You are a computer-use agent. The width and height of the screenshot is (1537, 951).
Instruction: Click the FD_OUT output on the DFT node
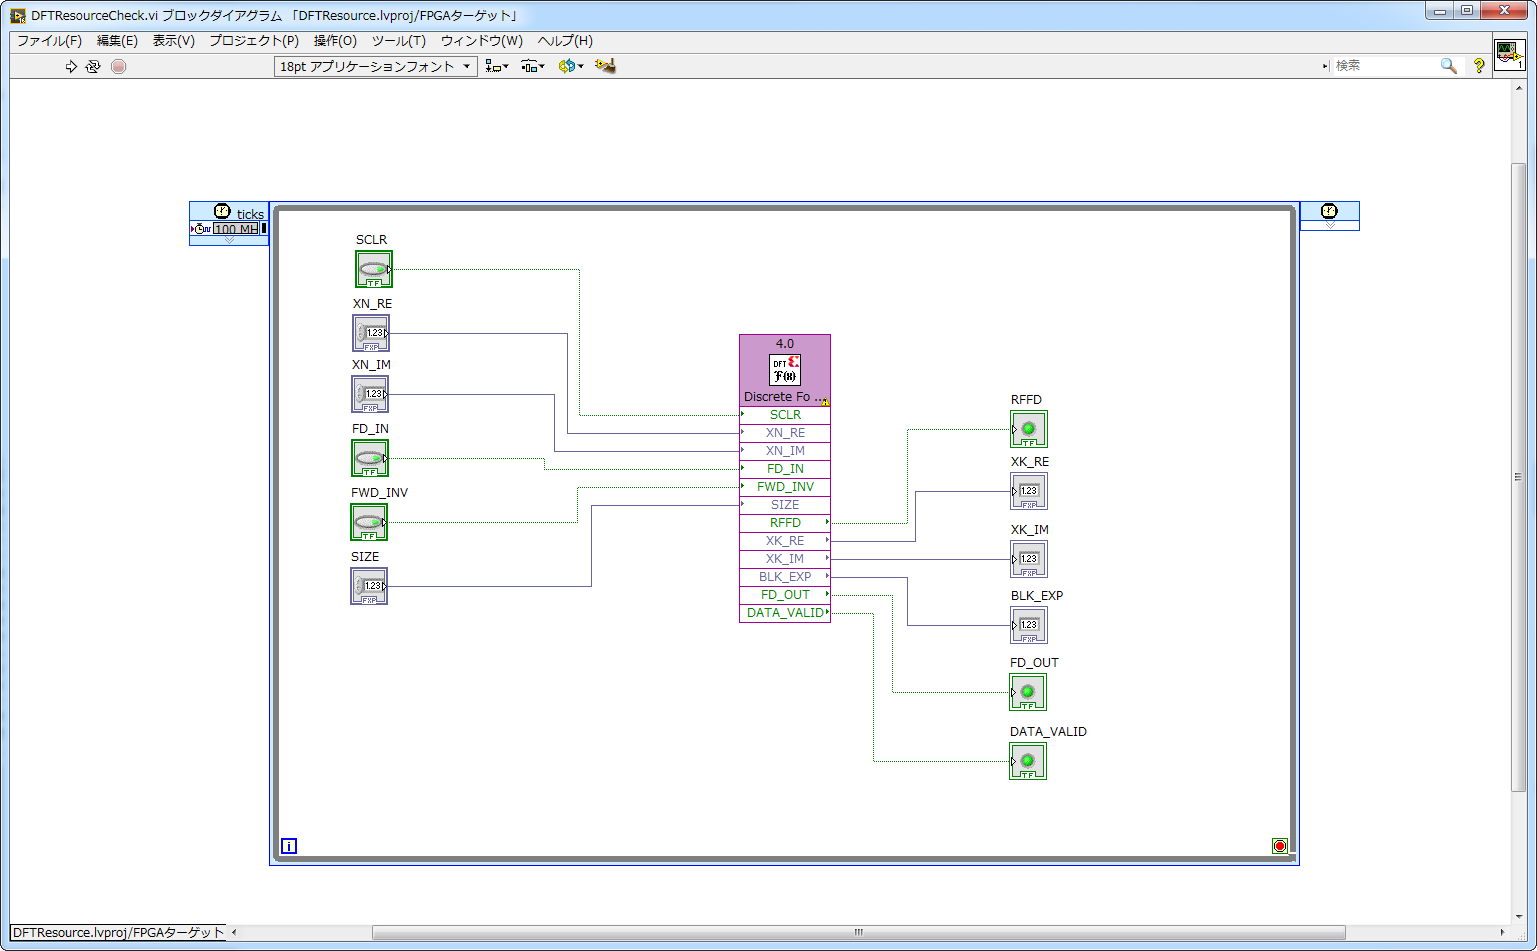[x=785, y=595]
